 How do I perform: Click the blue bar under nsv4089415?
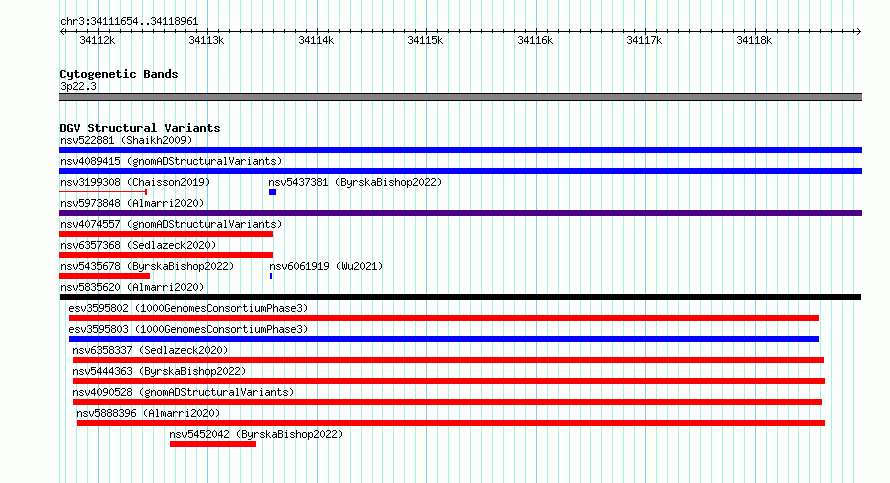pyautogui.click(x=460, y=171)
